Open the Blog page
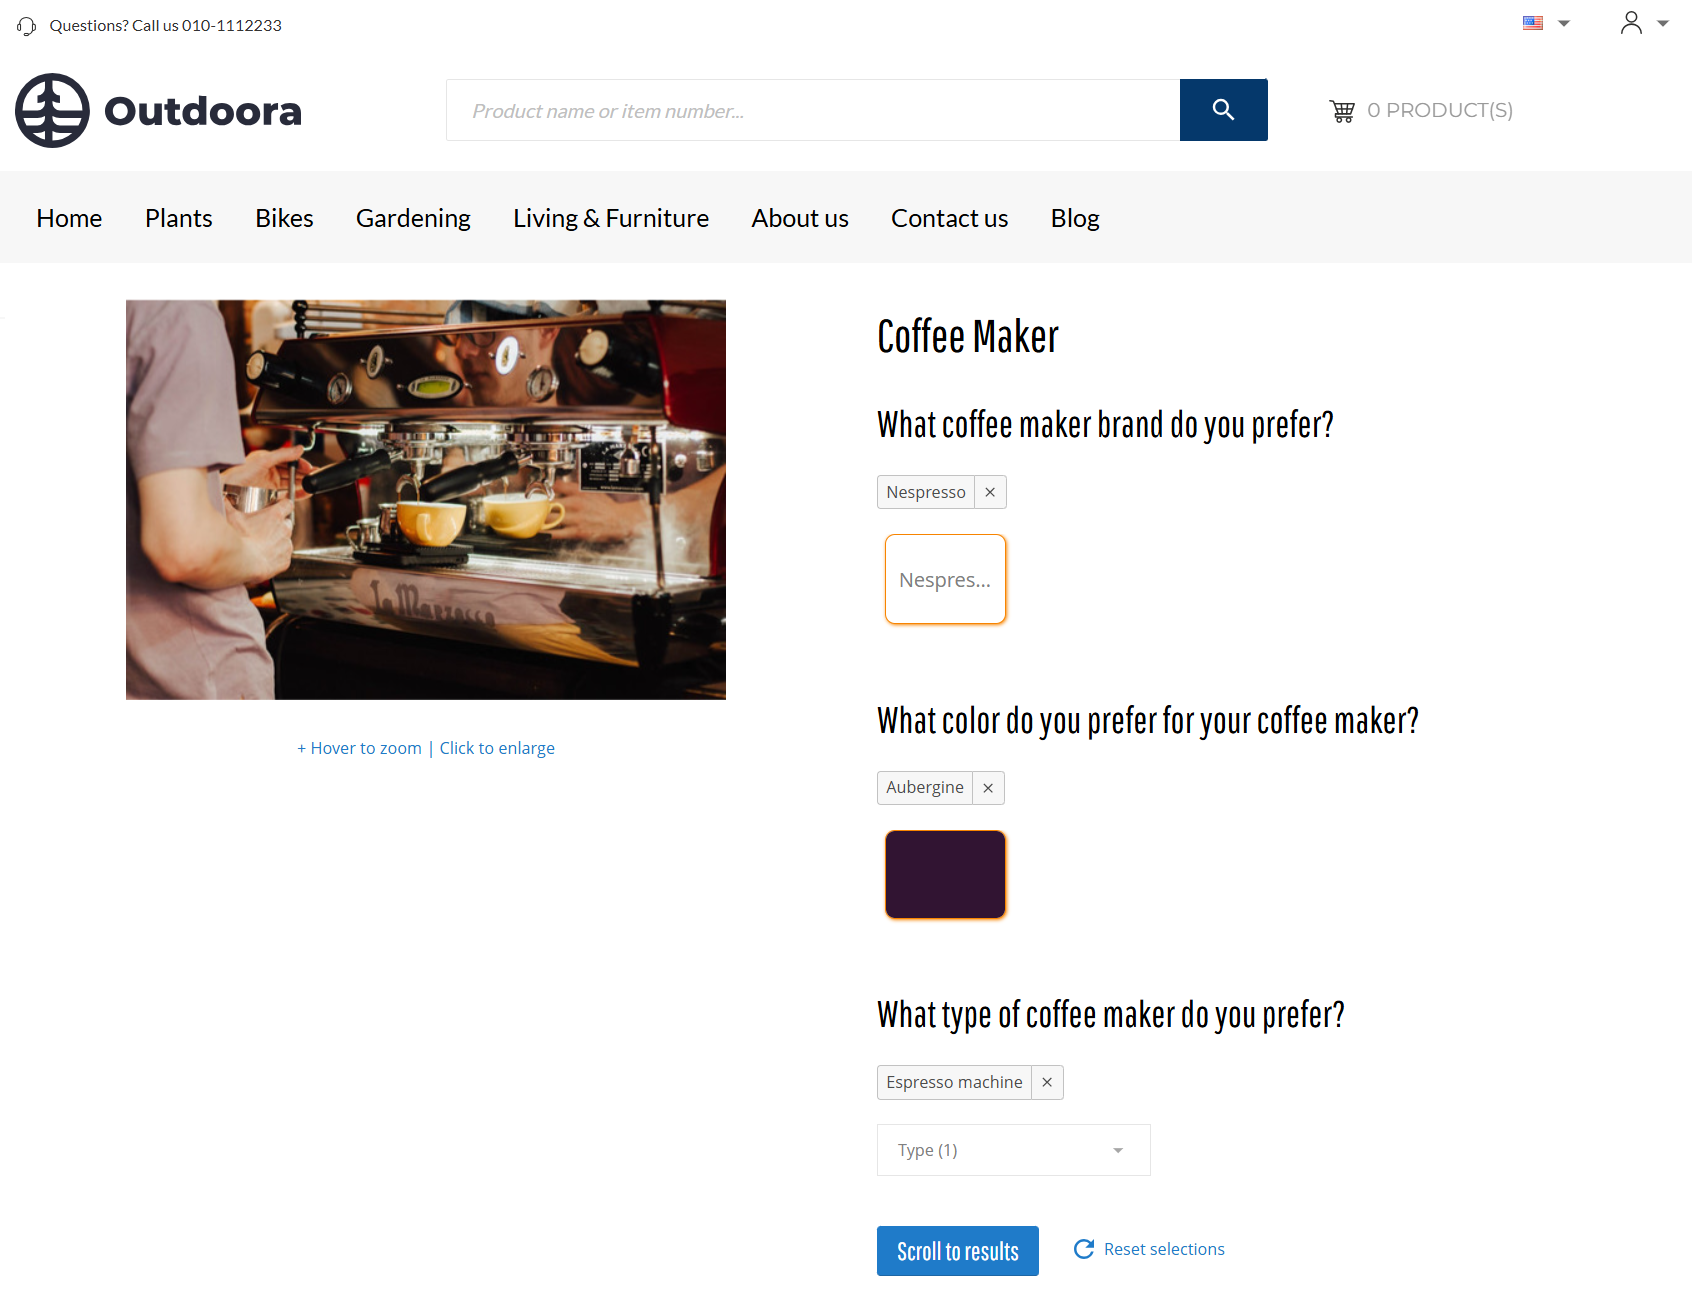 click(x=1075, y=218)
